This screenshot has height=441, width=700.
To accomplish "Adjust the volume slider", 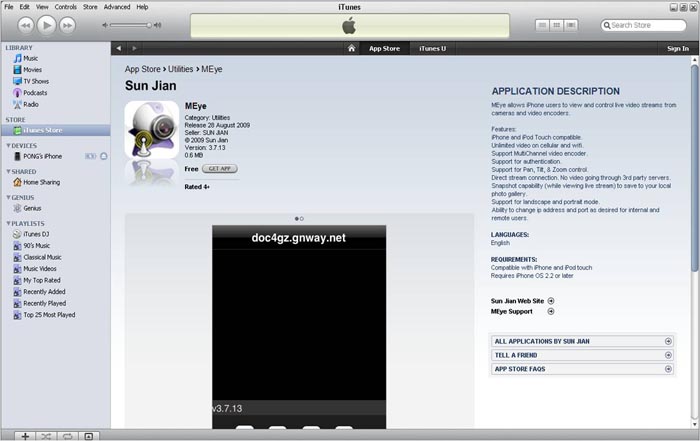I will coord(130,25).
